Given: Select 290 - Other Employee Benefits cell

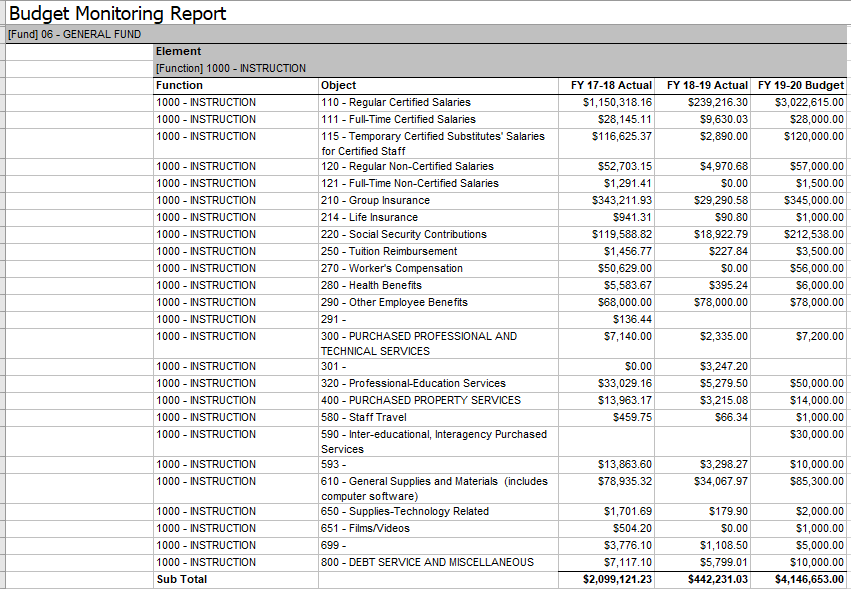Looking at the screenshot, I should [439, 302].
